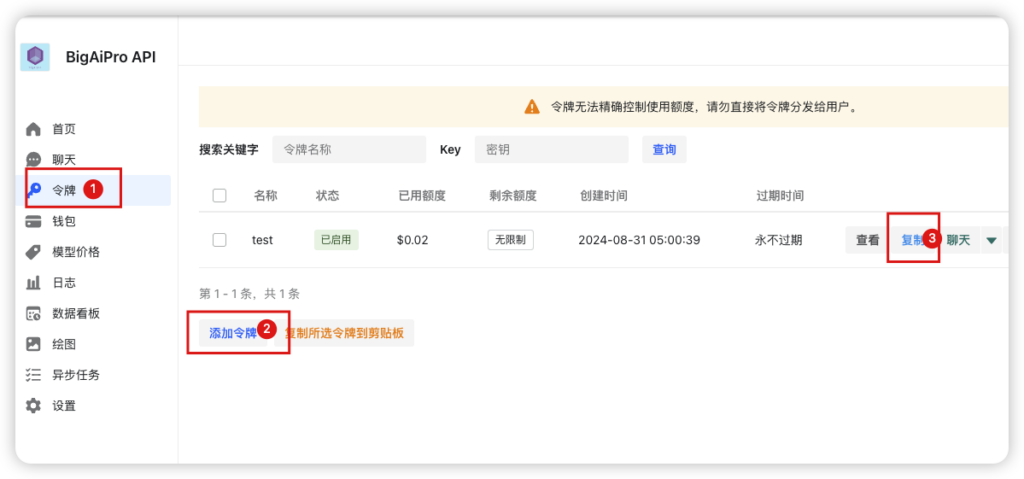Click the orange warning triangle icon
The height and width of the screenshot is (479, 1024).
tap(532, 107)
